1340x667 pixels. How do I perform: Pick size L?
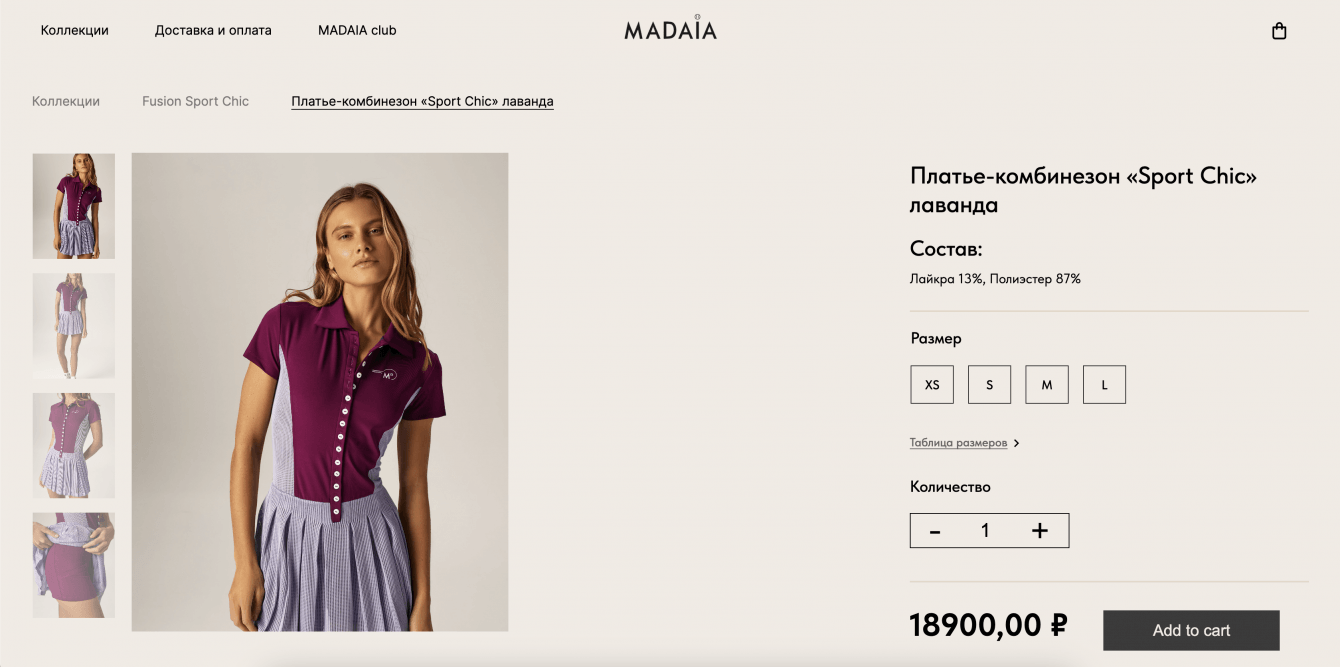pos(1104,384)
